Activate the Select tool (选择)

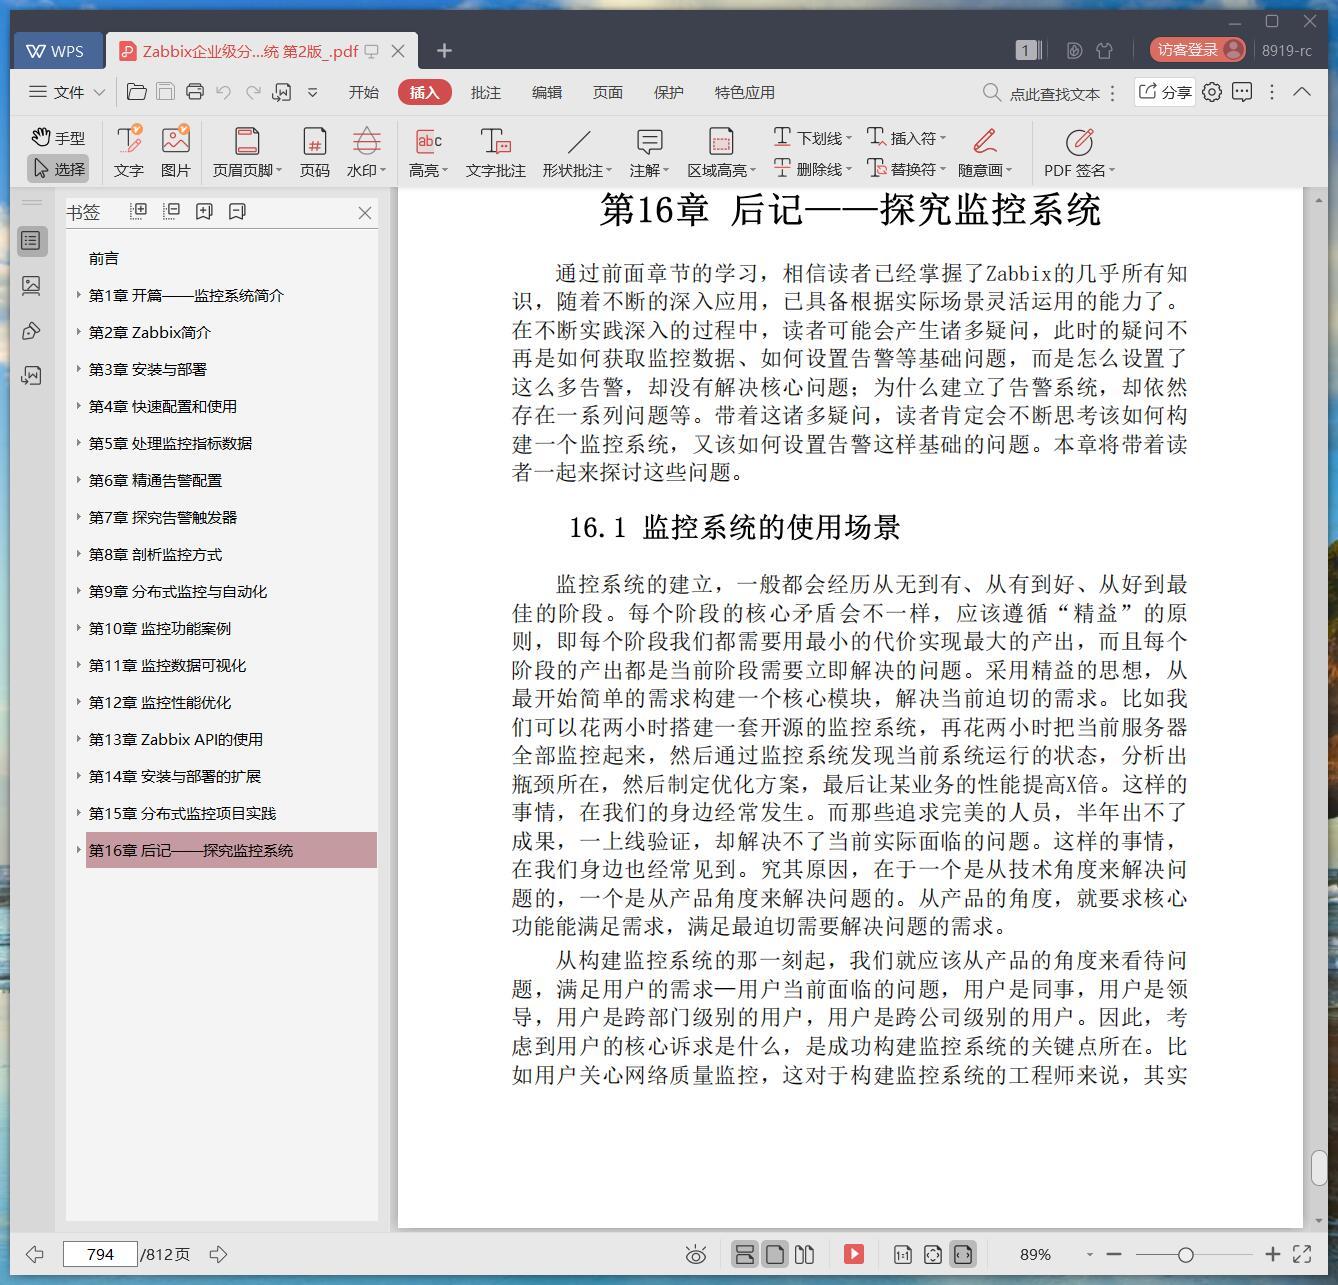tap(58, 169)
